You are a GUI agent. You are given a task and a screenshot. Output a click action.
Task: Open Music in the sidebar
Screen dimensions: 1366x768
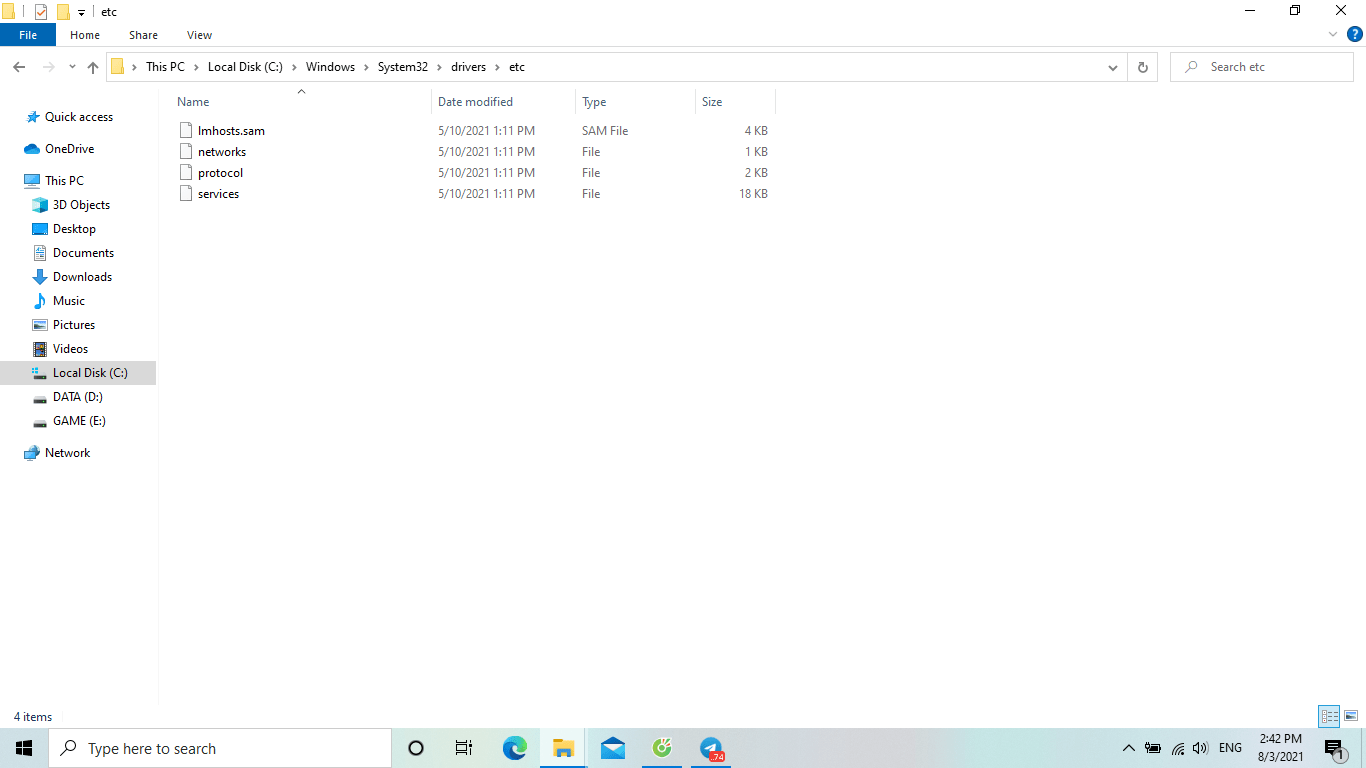[x=69, y=301]
